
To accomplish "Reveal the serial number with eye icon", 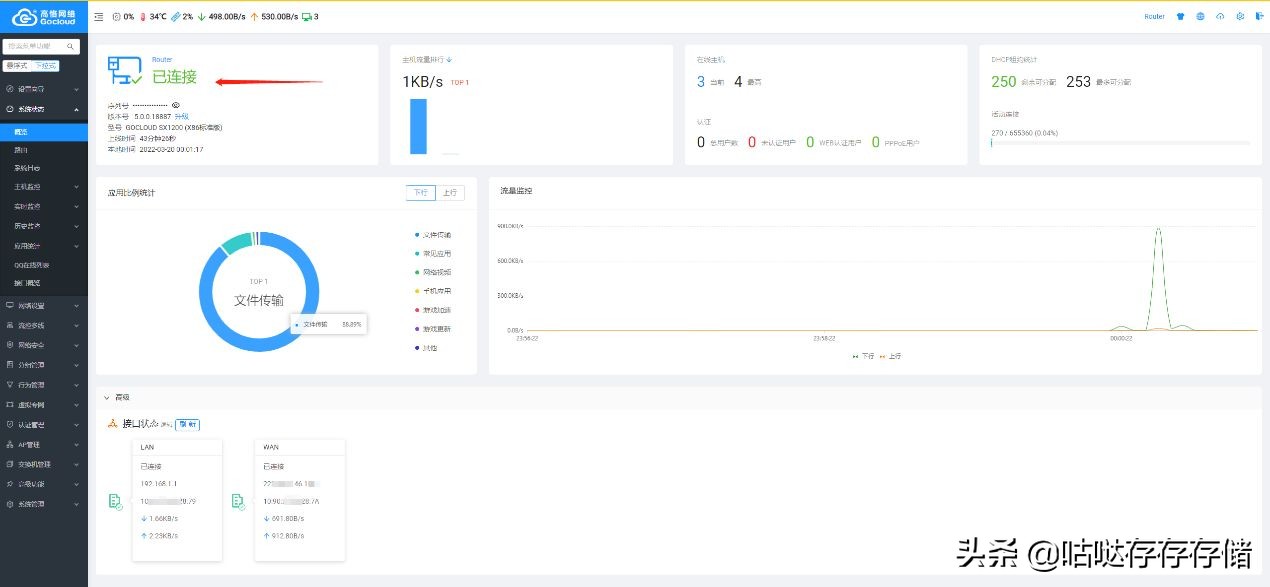I will [175, 104].
